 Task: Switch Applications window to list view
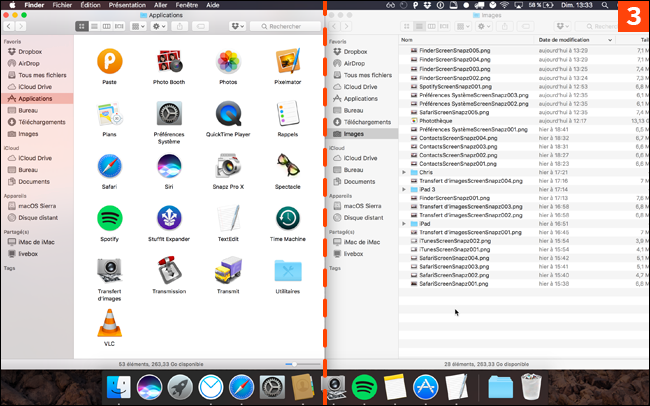94,26
